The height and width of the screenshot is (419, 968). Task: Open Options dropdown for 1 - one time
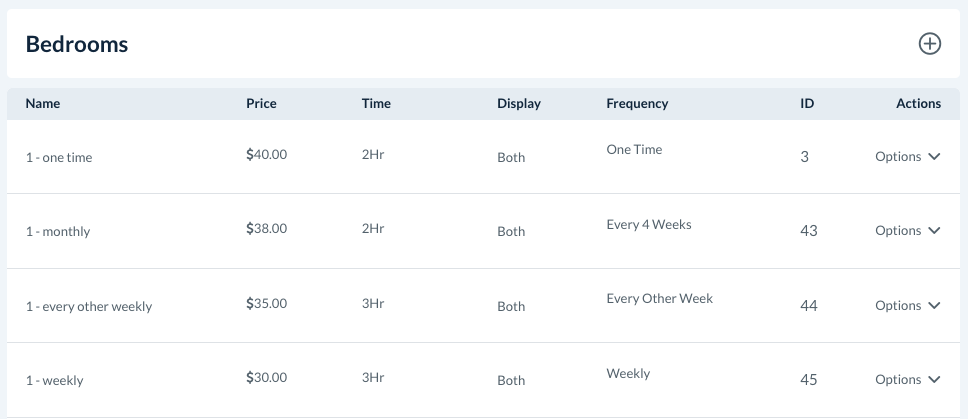[907, 157]
